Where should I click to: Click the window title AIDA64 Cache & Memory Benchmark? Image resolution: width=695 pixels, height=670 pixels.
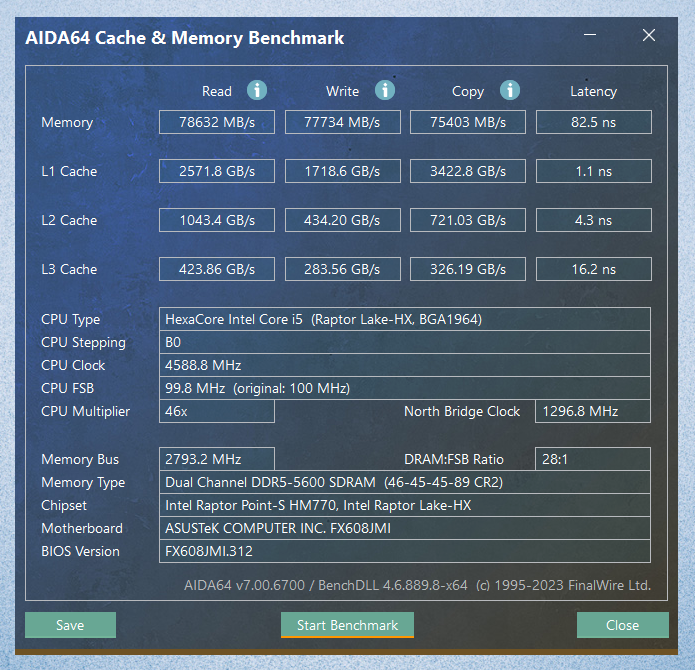coord(184,38)
